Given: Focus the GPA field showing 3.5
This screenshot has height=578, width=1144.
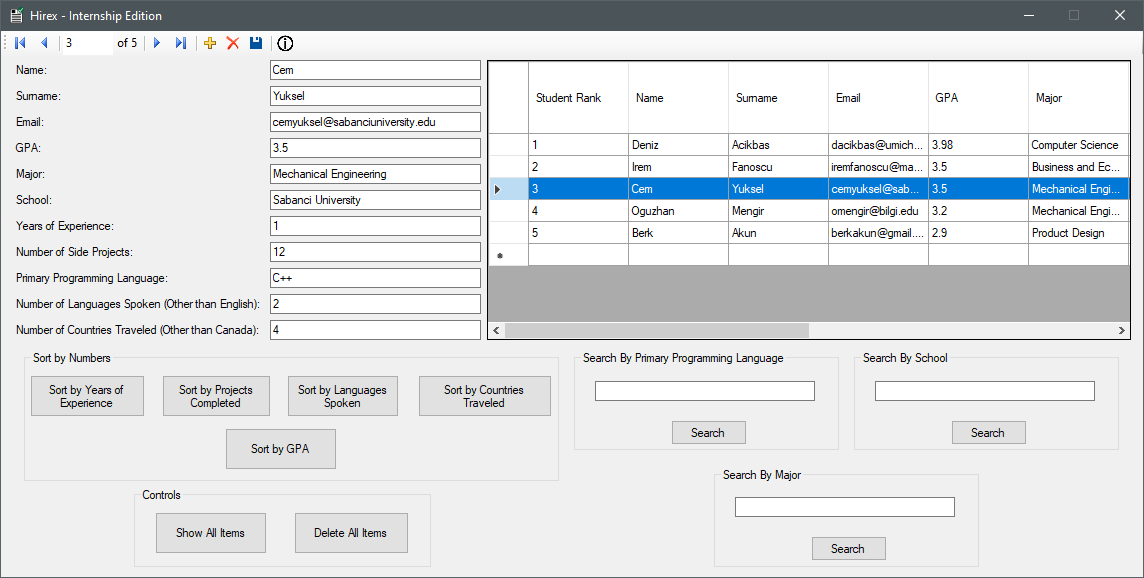Looking at the screenshot, I should click(375, 147).
